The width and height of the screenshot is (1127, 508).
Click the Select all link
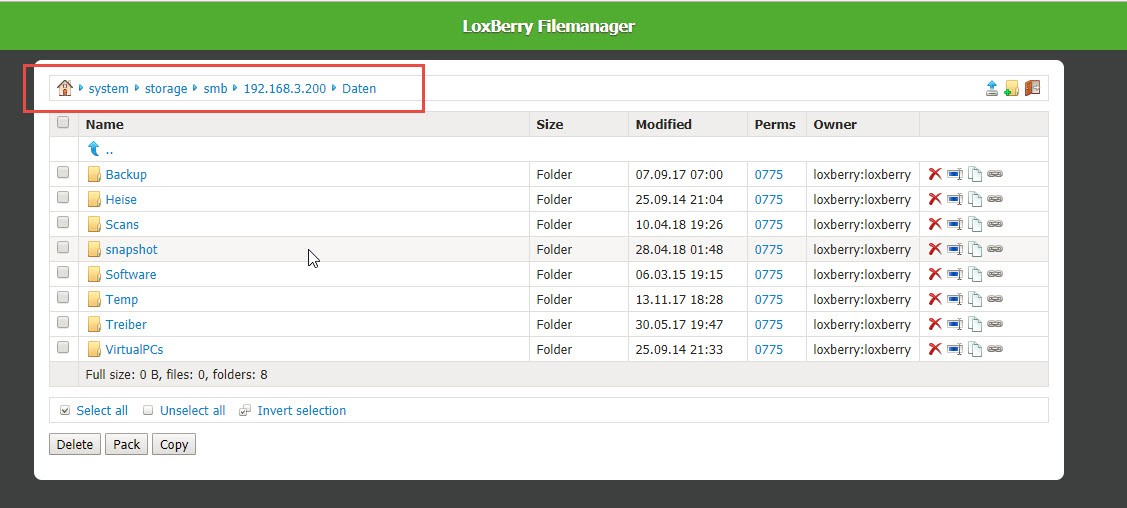tap(102, 410)
